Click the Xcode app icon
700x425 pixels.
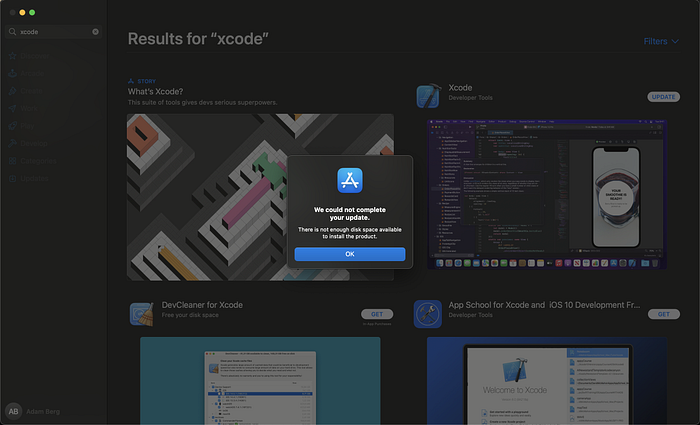429,96
